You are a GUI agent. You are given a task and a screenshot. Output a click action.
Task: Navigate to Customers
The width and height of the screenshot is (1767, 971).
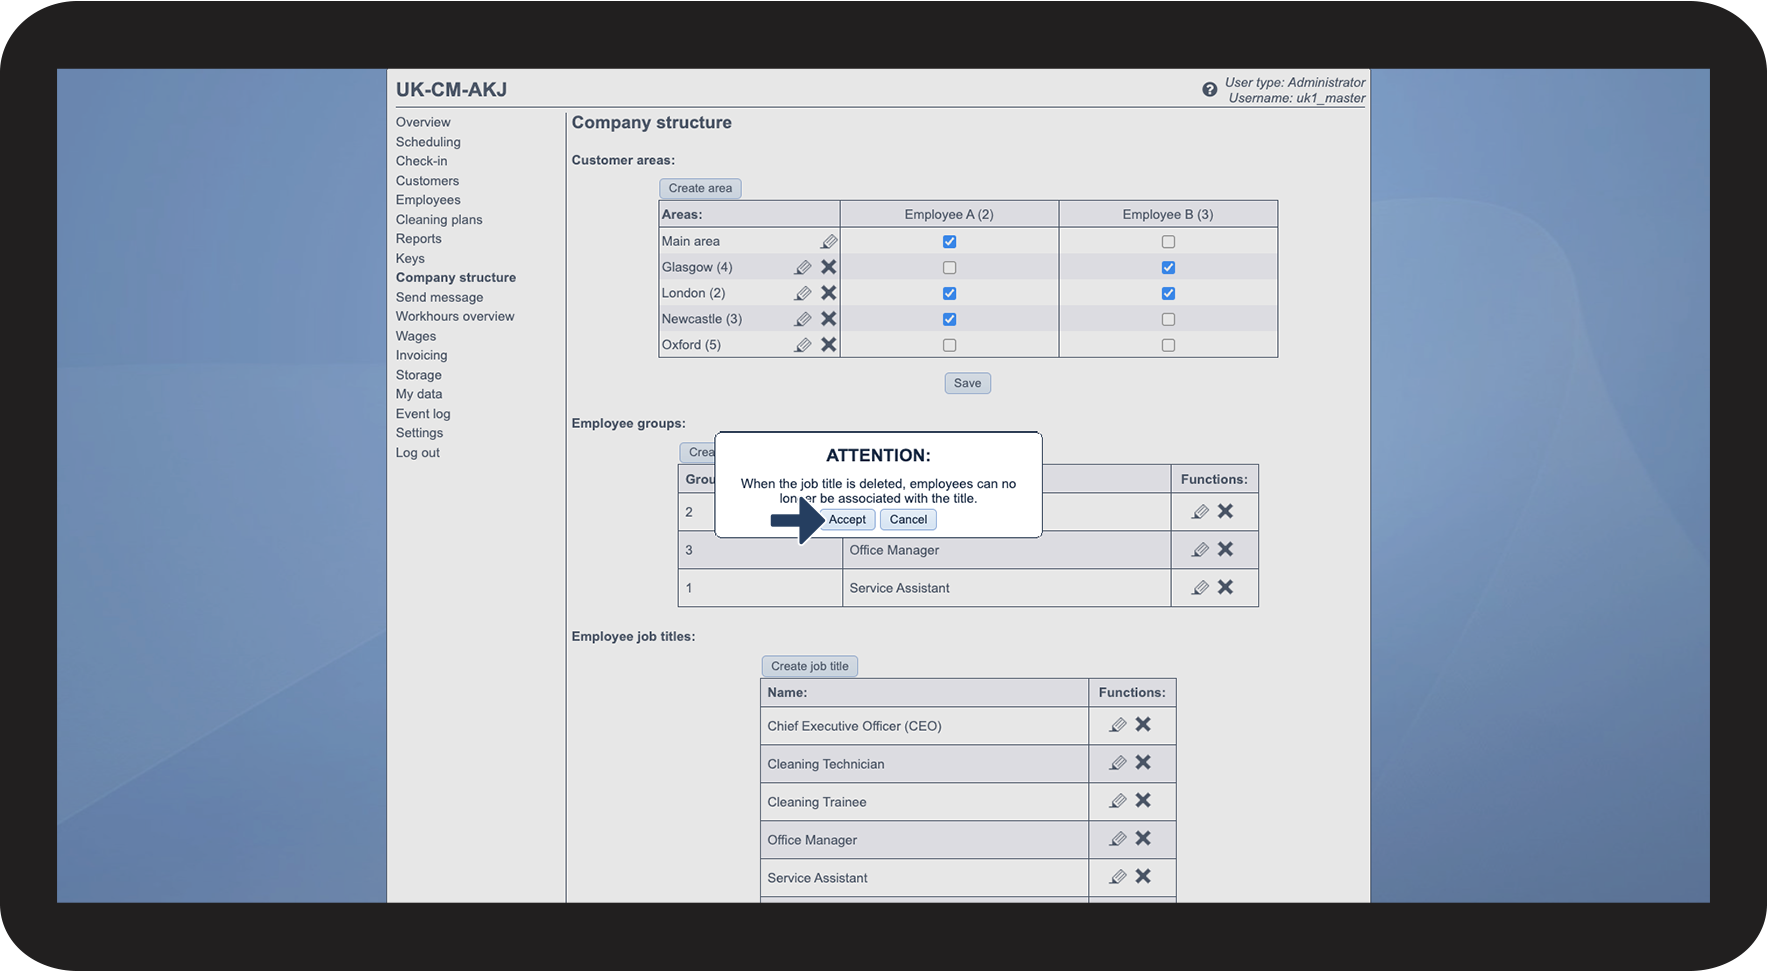pyautogui.click(x=427, y=181)
